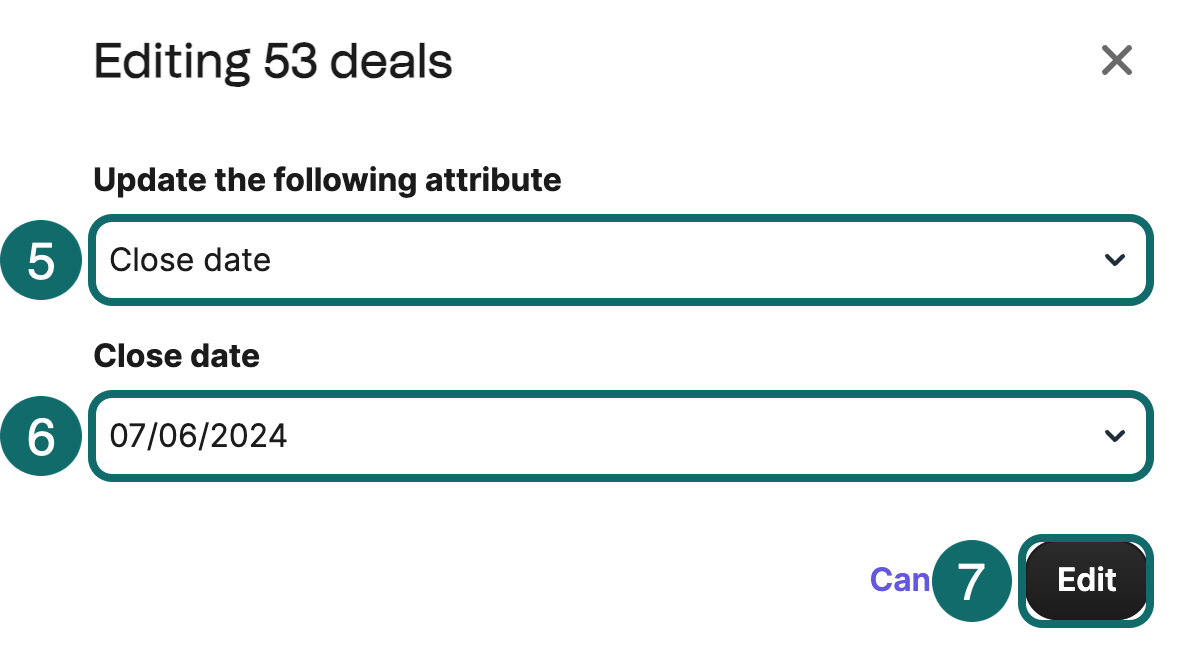The height and width of the screenshot is (652, 1198).
Task: Click the Update the following attribute label
Action: (x=327, y=180)
